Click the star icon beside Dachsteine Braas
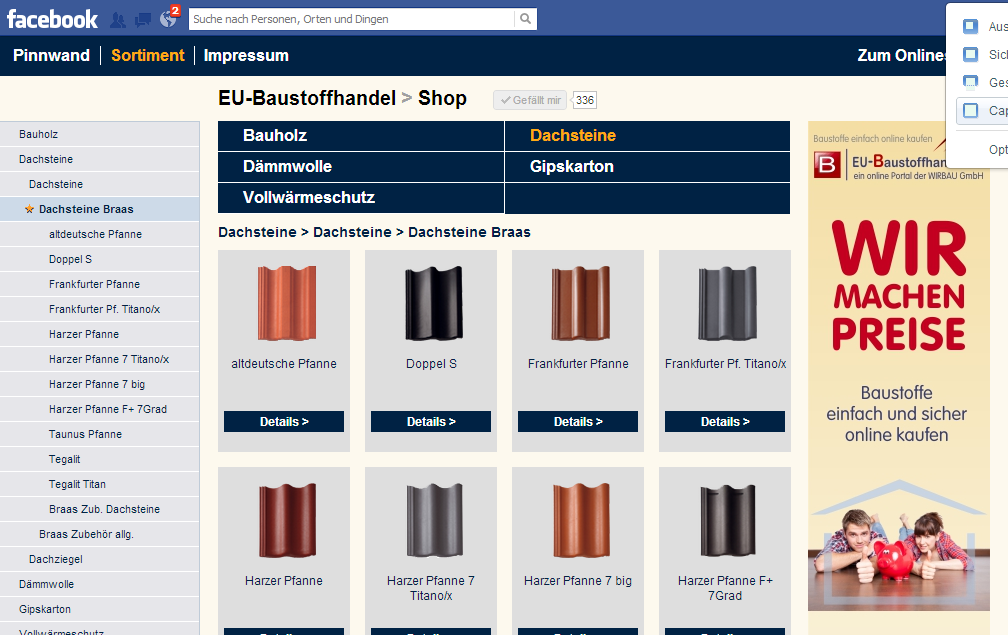1008x635 pixels. point(29,209)
